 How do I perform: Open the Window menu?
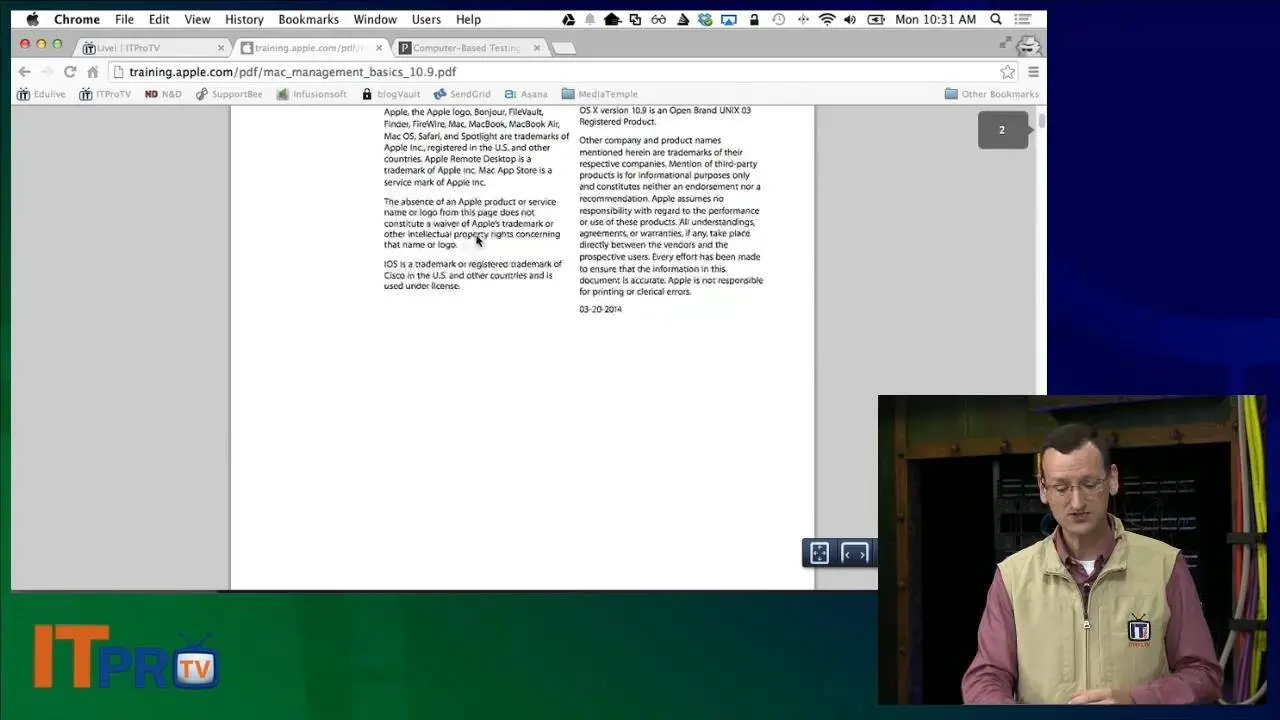click(x=375, y=19)
